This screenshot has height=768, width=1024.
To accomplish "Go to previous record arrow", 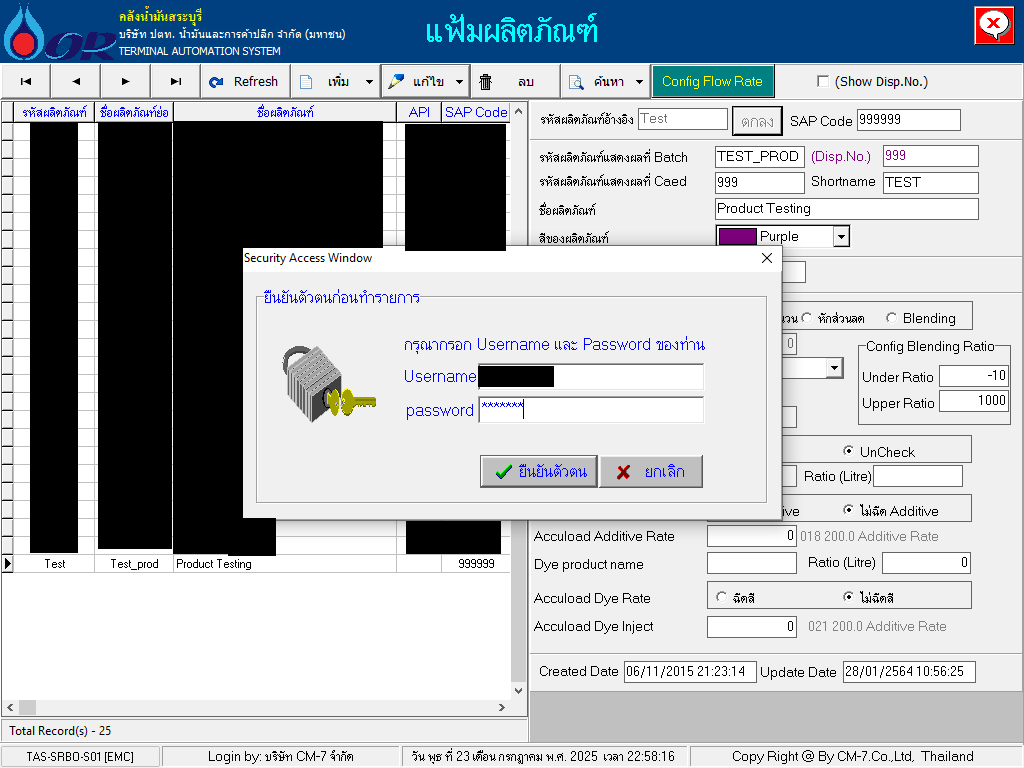I will pyautogui.click(x=76, y=82).
